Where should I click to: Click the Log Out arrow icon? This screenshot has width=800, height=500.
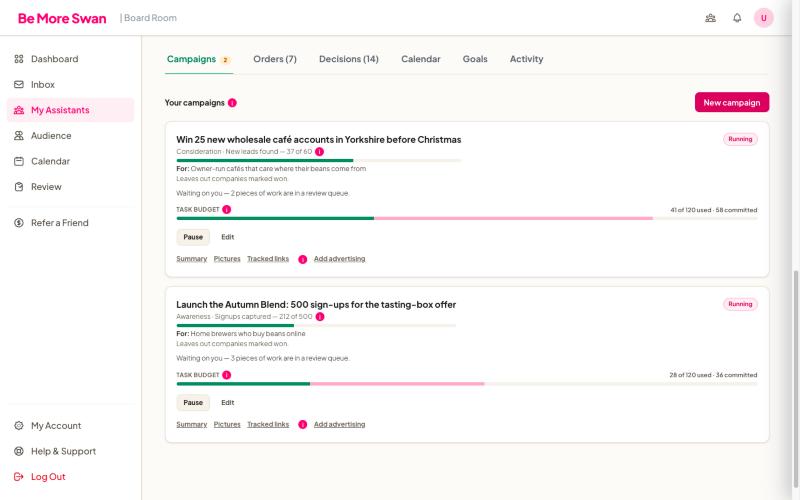pyautogui.click(x=19, y=477)
